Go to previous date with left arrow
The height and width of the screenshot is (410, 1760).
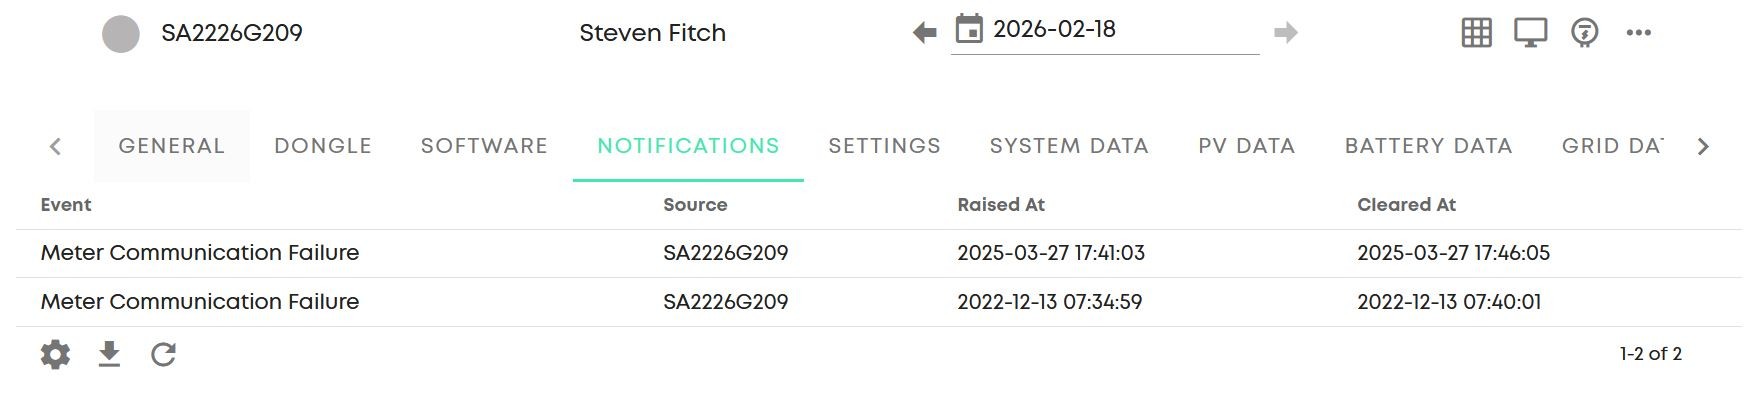[925, 33]
